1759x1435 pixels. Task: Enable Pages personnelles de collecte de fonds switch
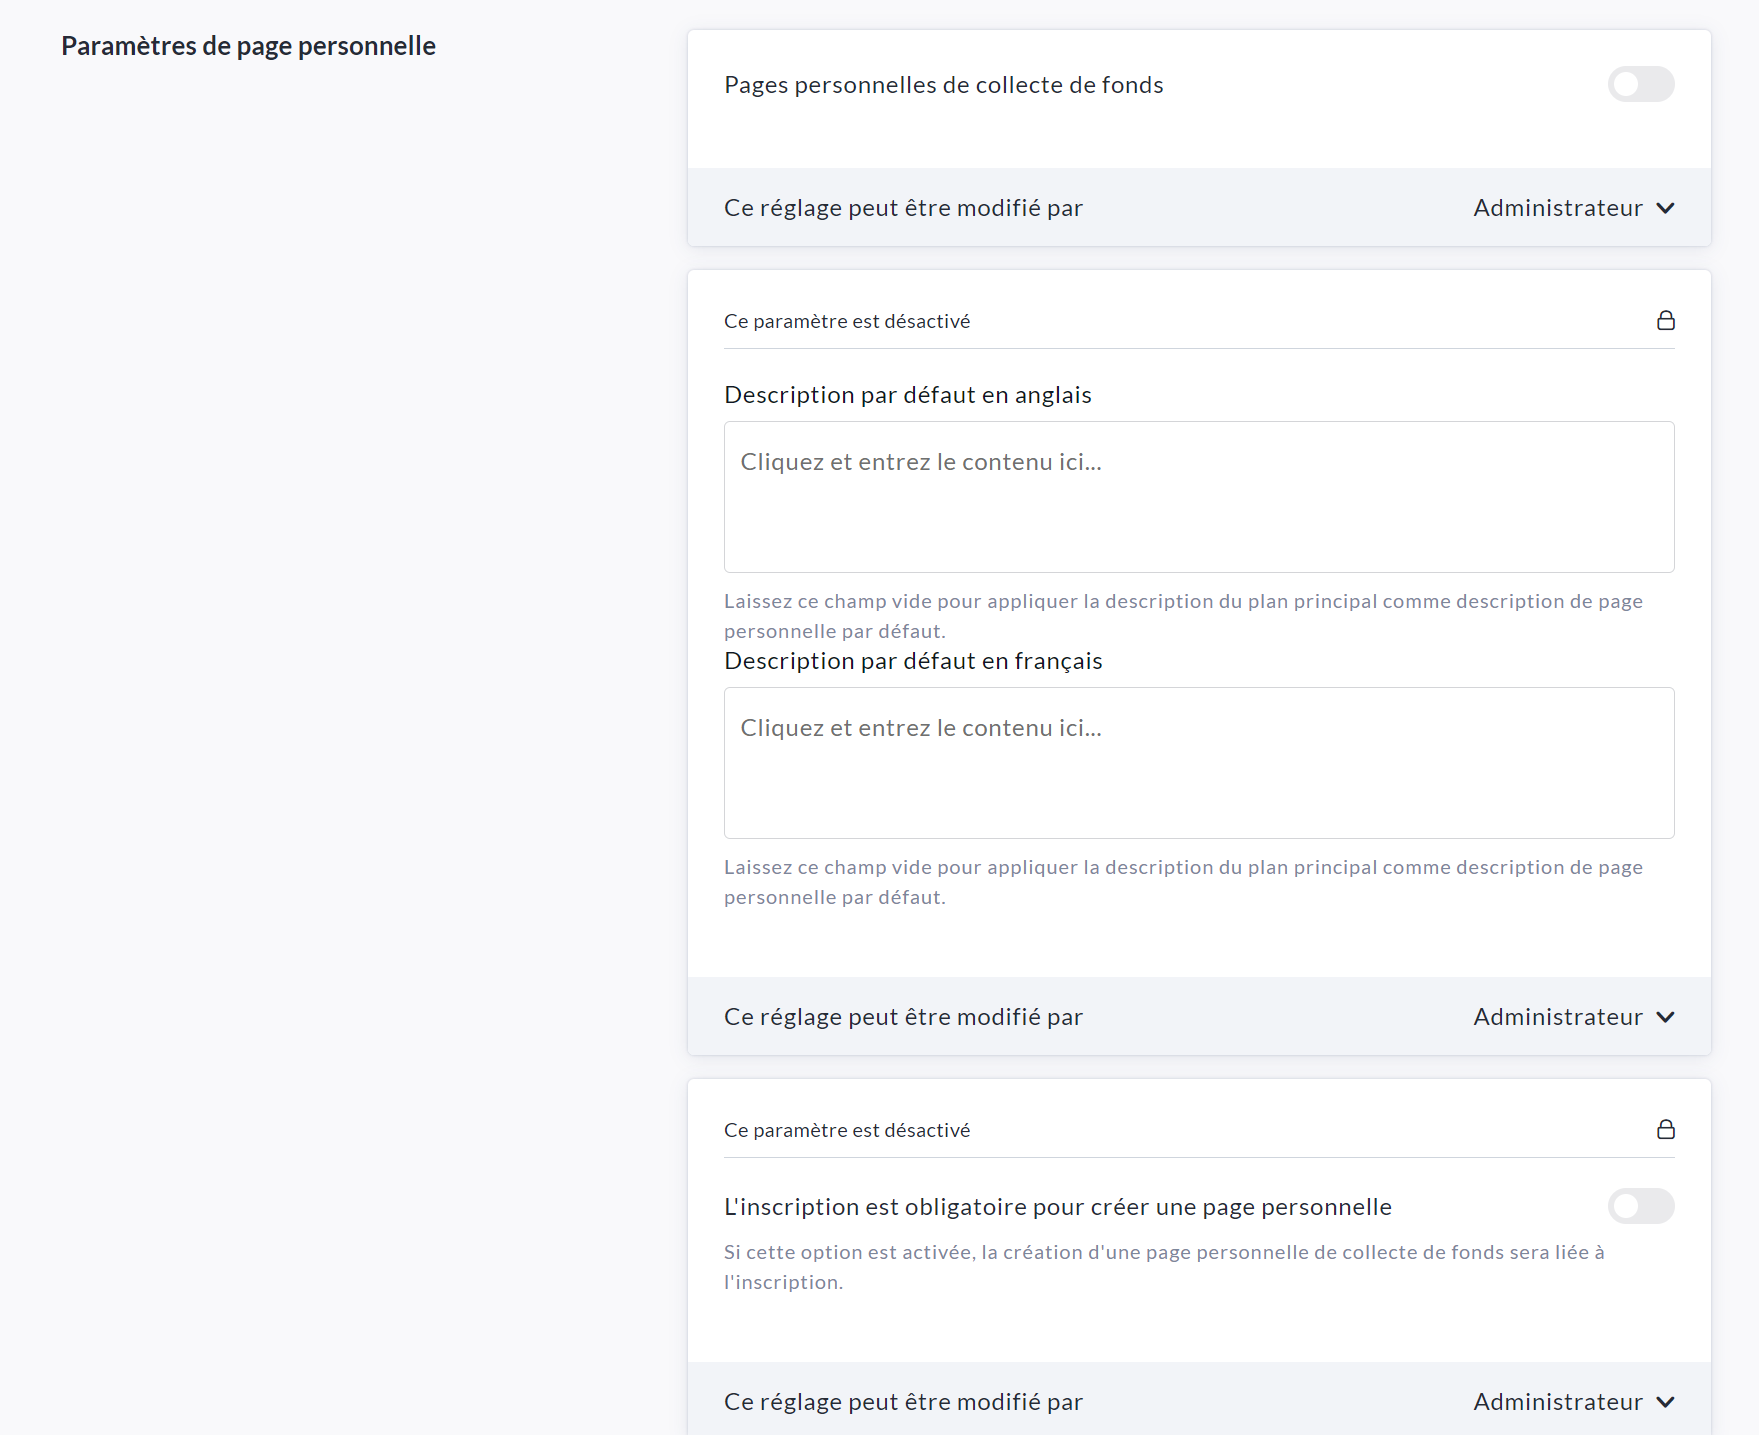click(1640, 84)
